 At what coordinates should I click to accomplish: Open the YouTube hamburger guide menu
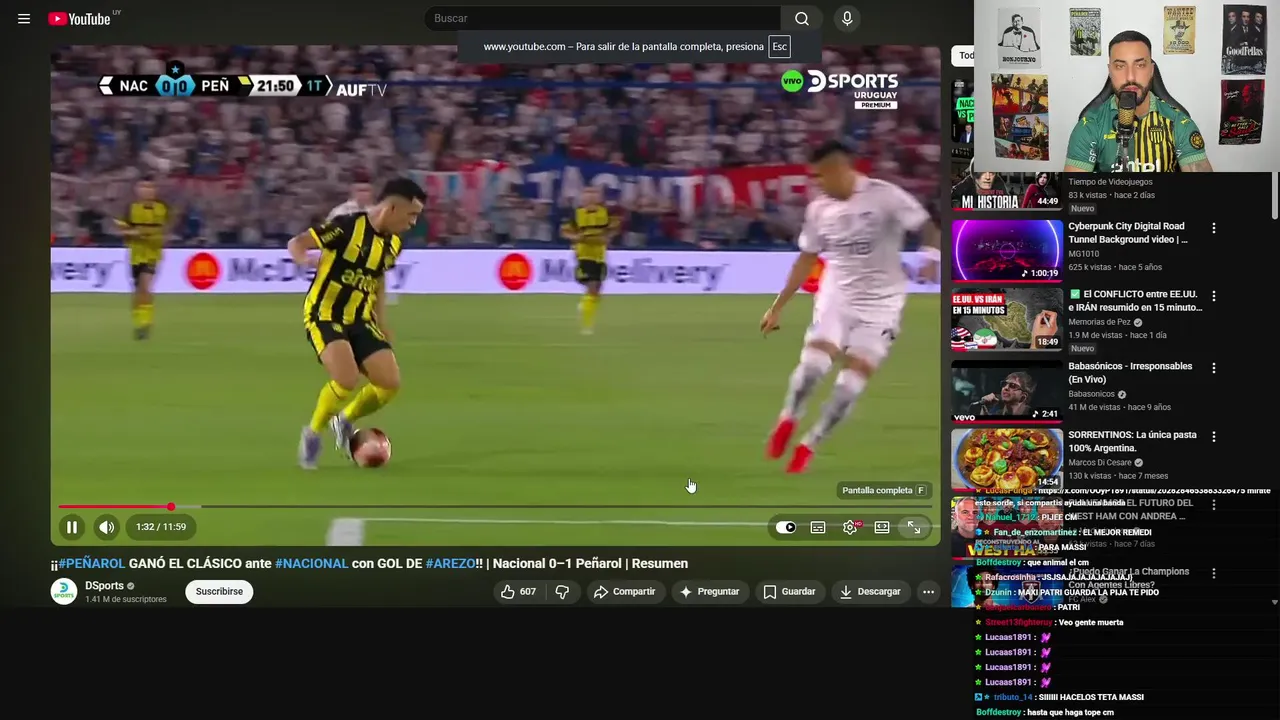point(24,18)
